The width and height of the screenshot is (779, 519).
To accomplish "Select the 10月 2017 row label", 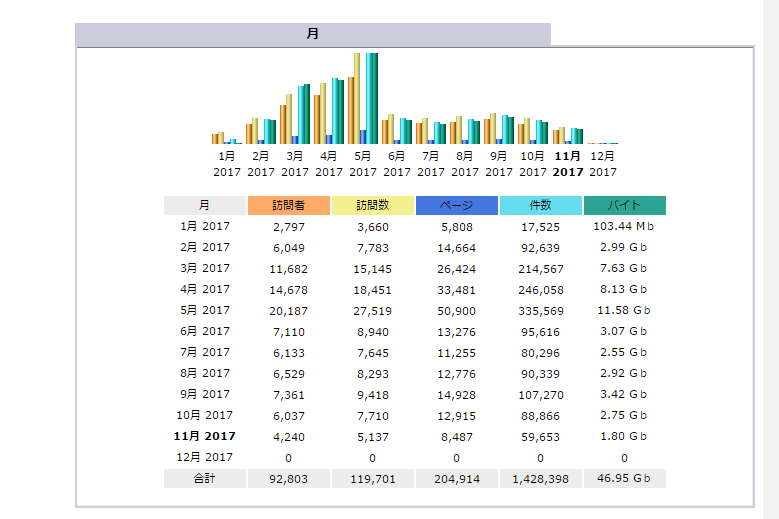I will [205, 415].
